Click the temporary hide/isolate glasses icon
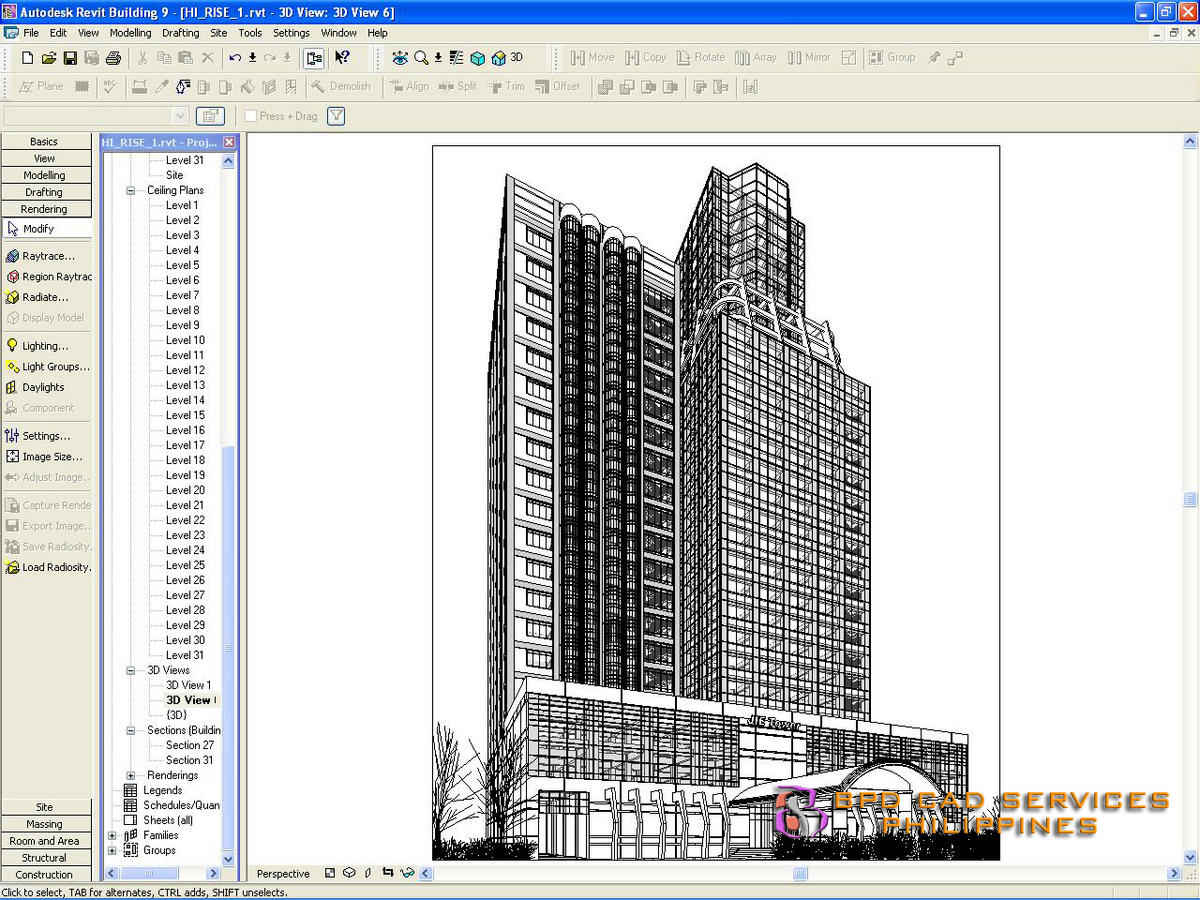 (406, 873)
